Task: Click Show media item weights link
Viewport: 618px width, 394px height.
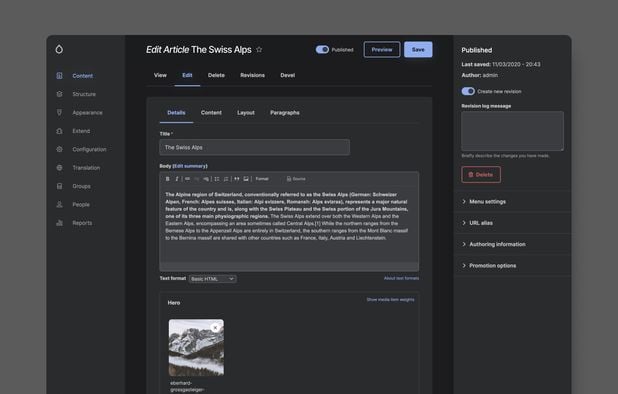Action: [390, 300]
